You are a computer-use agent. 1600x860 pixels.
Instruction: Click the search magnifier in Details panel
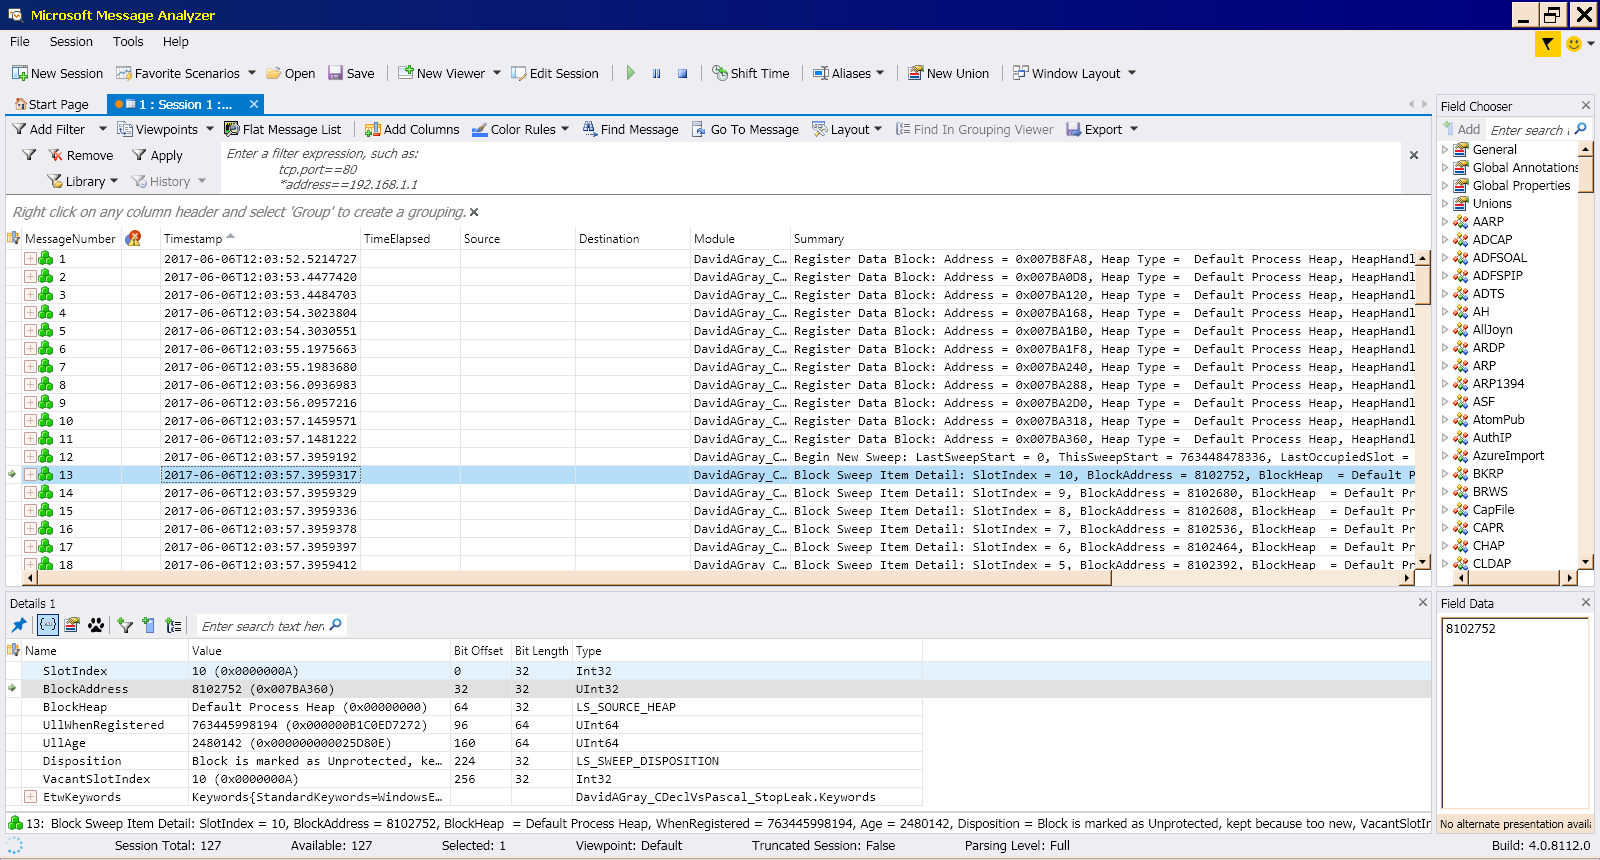336,625
